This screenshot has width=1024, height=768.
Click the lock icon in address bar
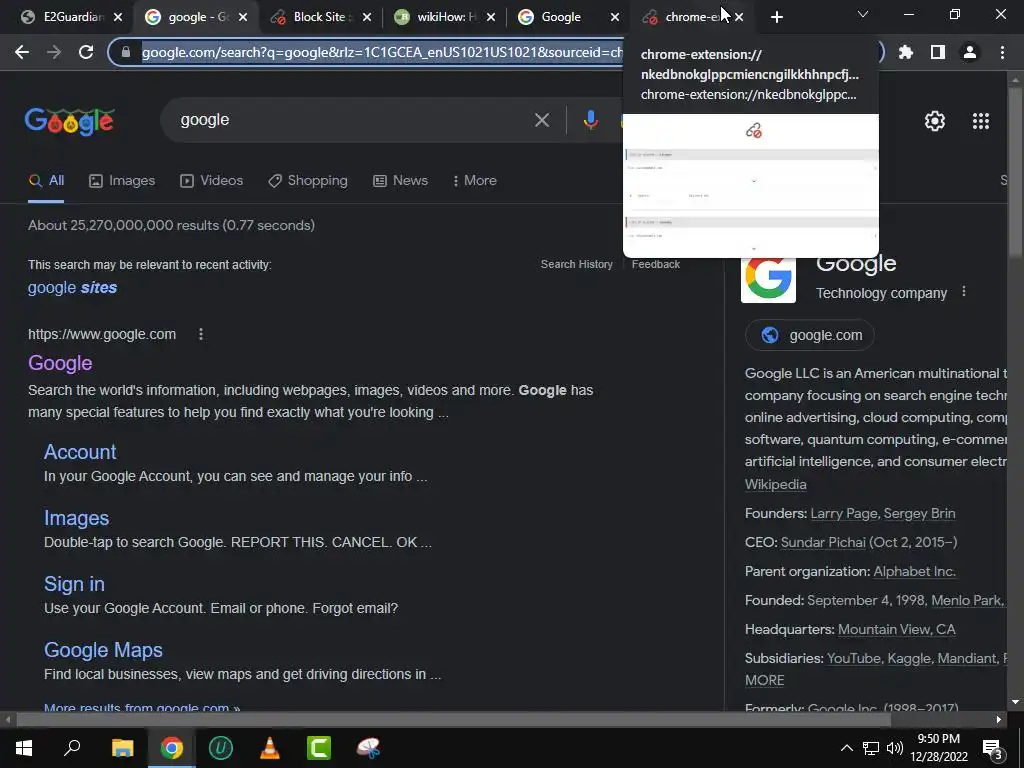[126, 52]
